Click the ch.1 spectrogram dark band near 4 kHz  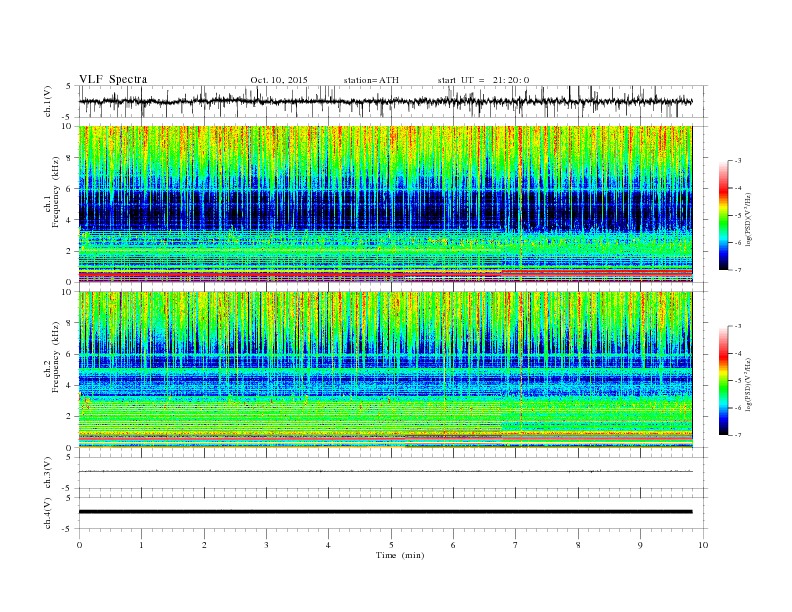385,212
